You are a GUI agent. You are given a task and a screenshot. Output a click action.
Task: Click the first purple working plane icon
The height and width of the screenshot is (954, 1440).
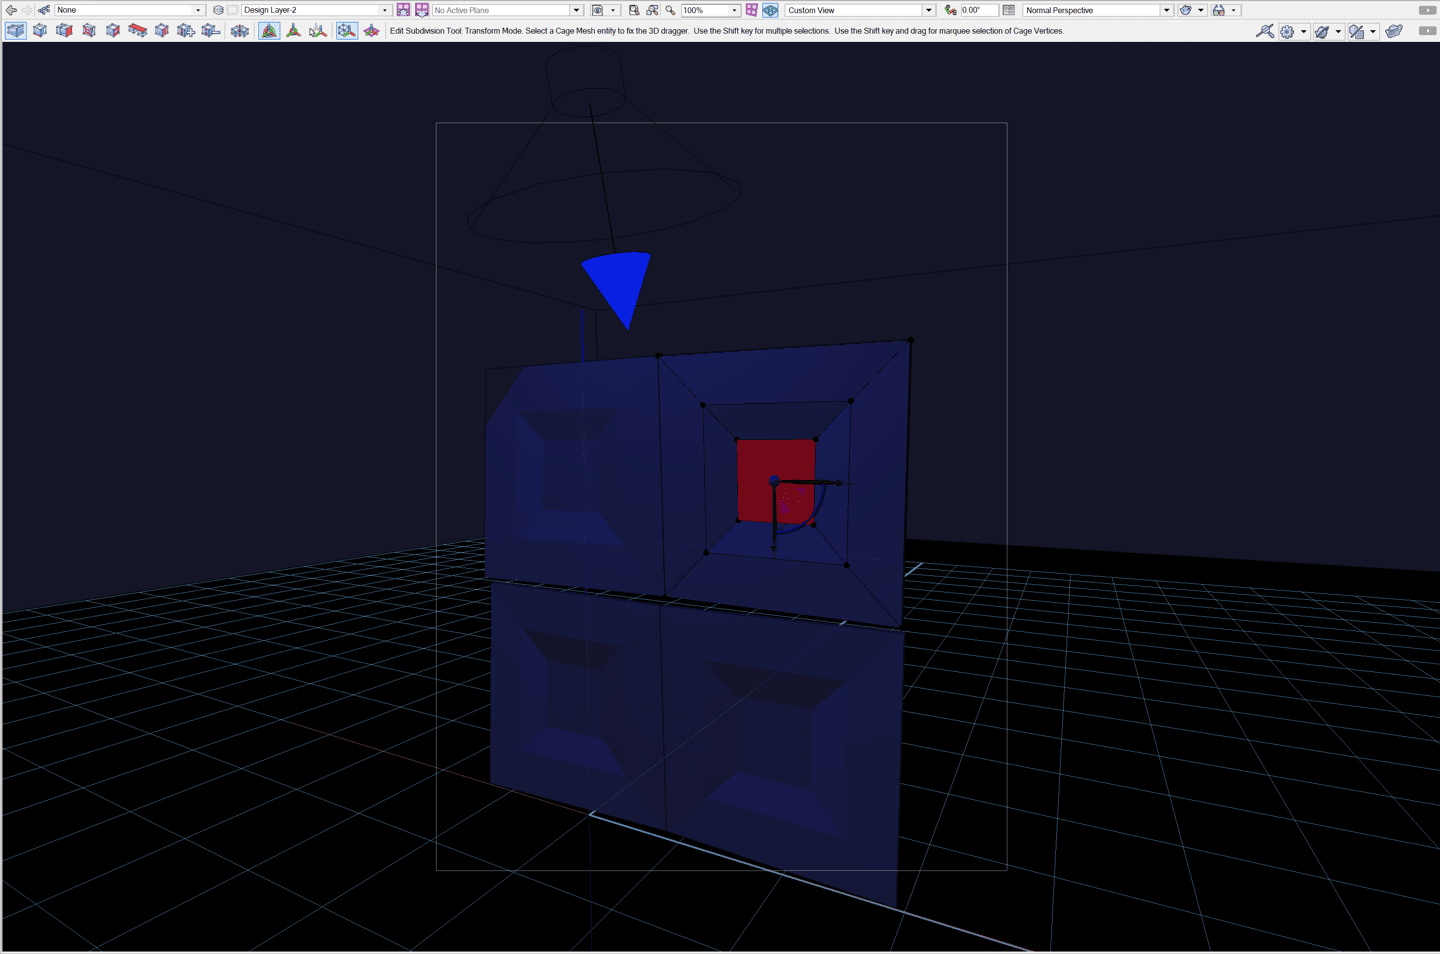(403, 10)
